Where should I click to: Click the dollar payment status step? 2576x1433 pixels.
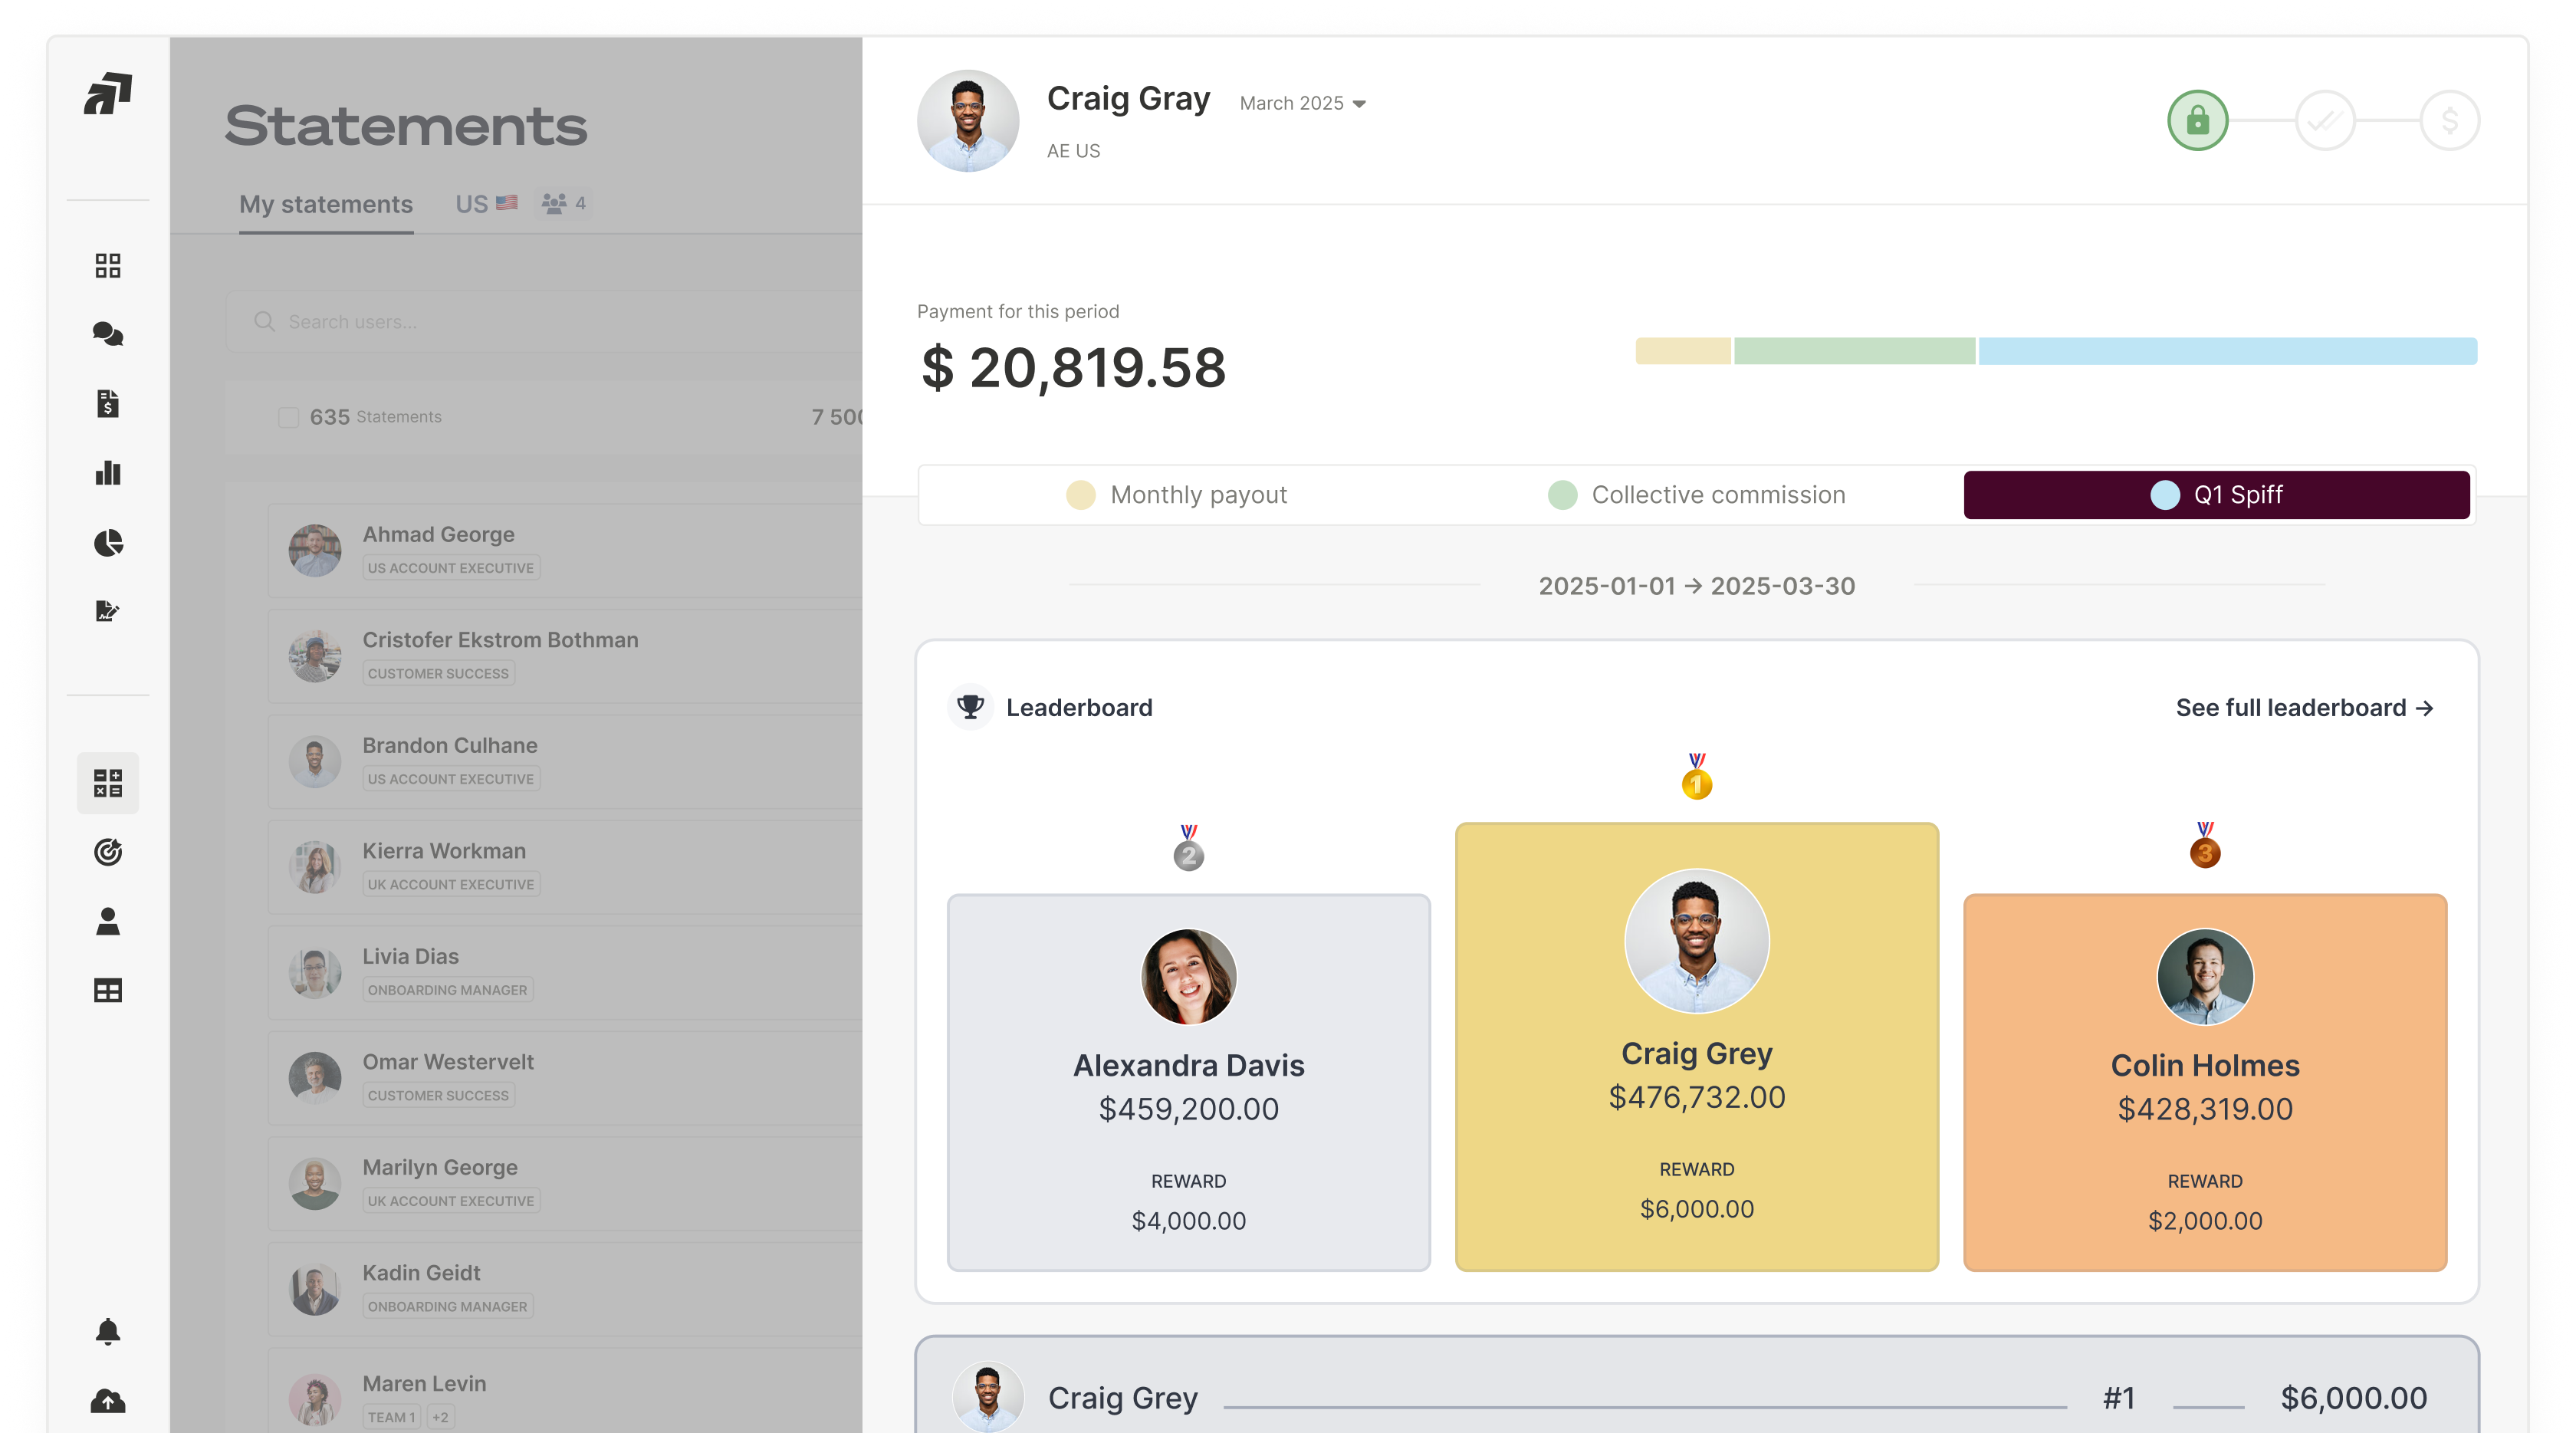click(x=2449, y=121)
